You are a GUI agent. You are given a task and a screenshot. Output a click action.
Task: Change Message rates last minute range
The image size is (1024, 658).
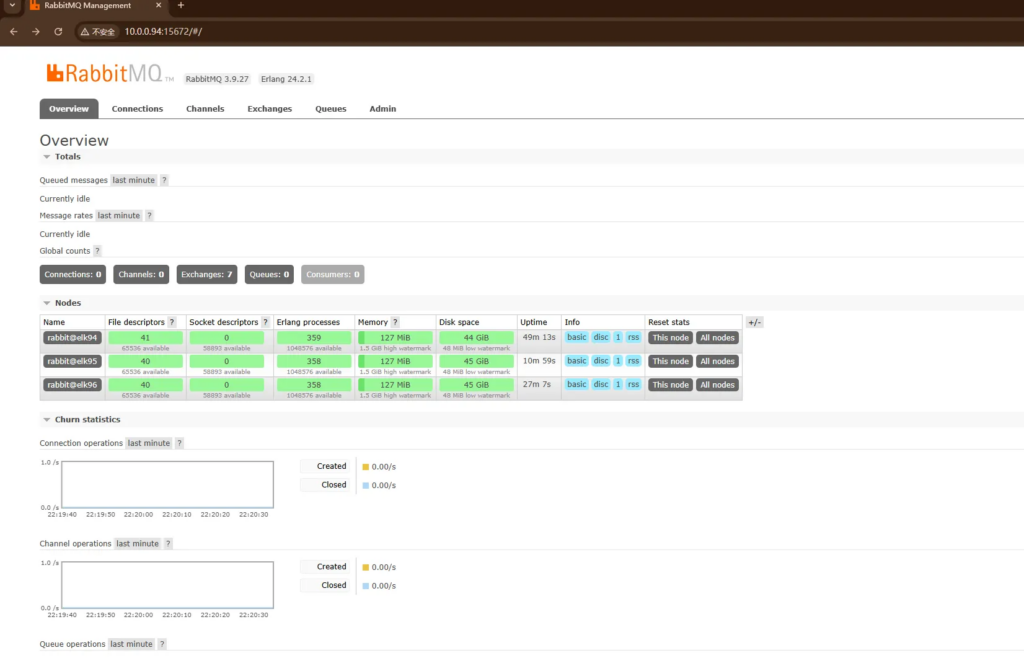click(119, 215)
